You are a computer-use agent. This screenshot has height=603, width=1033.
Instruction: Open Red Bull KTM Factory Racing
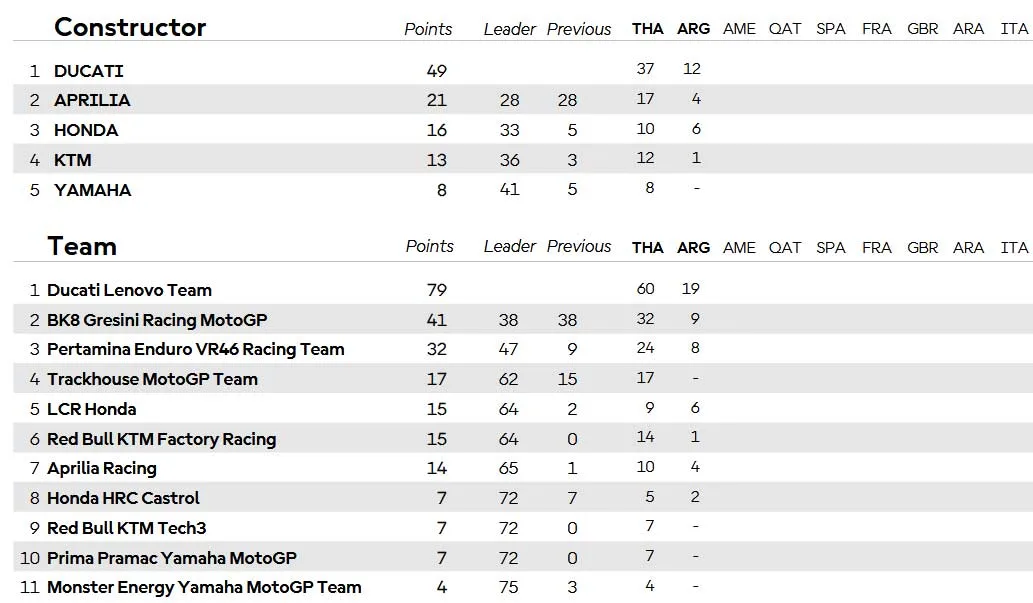[161, 439]
